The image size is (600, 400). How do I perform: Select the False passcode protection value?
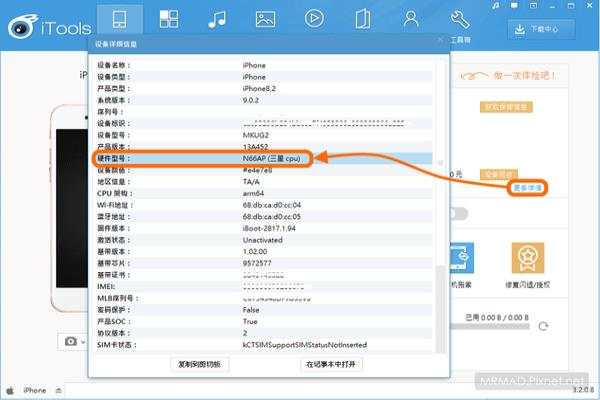pos(251,310)
